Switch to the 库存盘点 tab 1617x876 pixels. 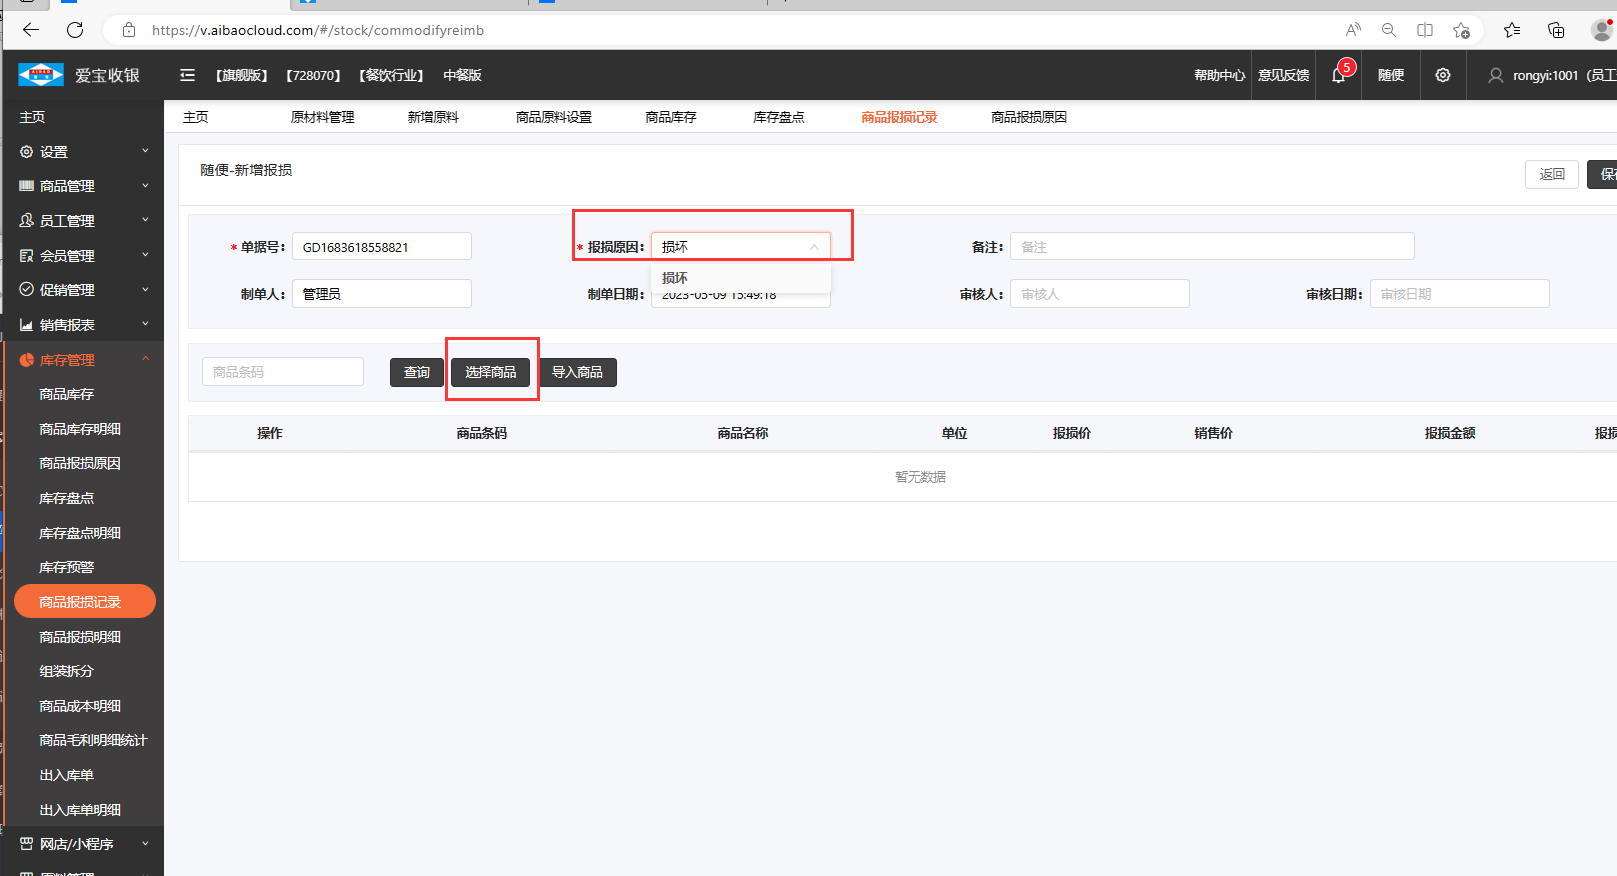[778, 117]
